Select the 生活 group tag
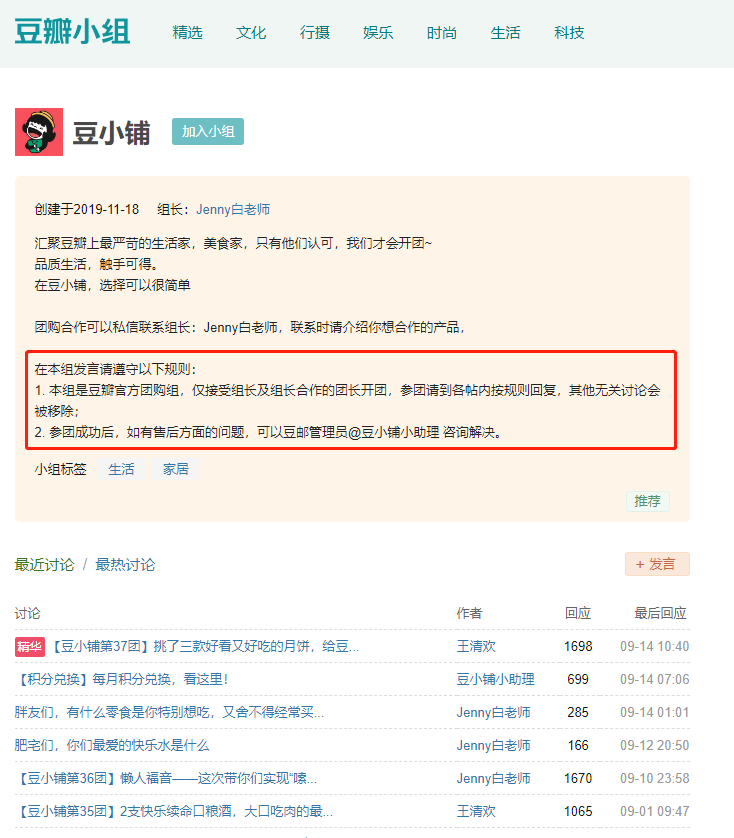This screenshot has width=734, height=838. 121,469
